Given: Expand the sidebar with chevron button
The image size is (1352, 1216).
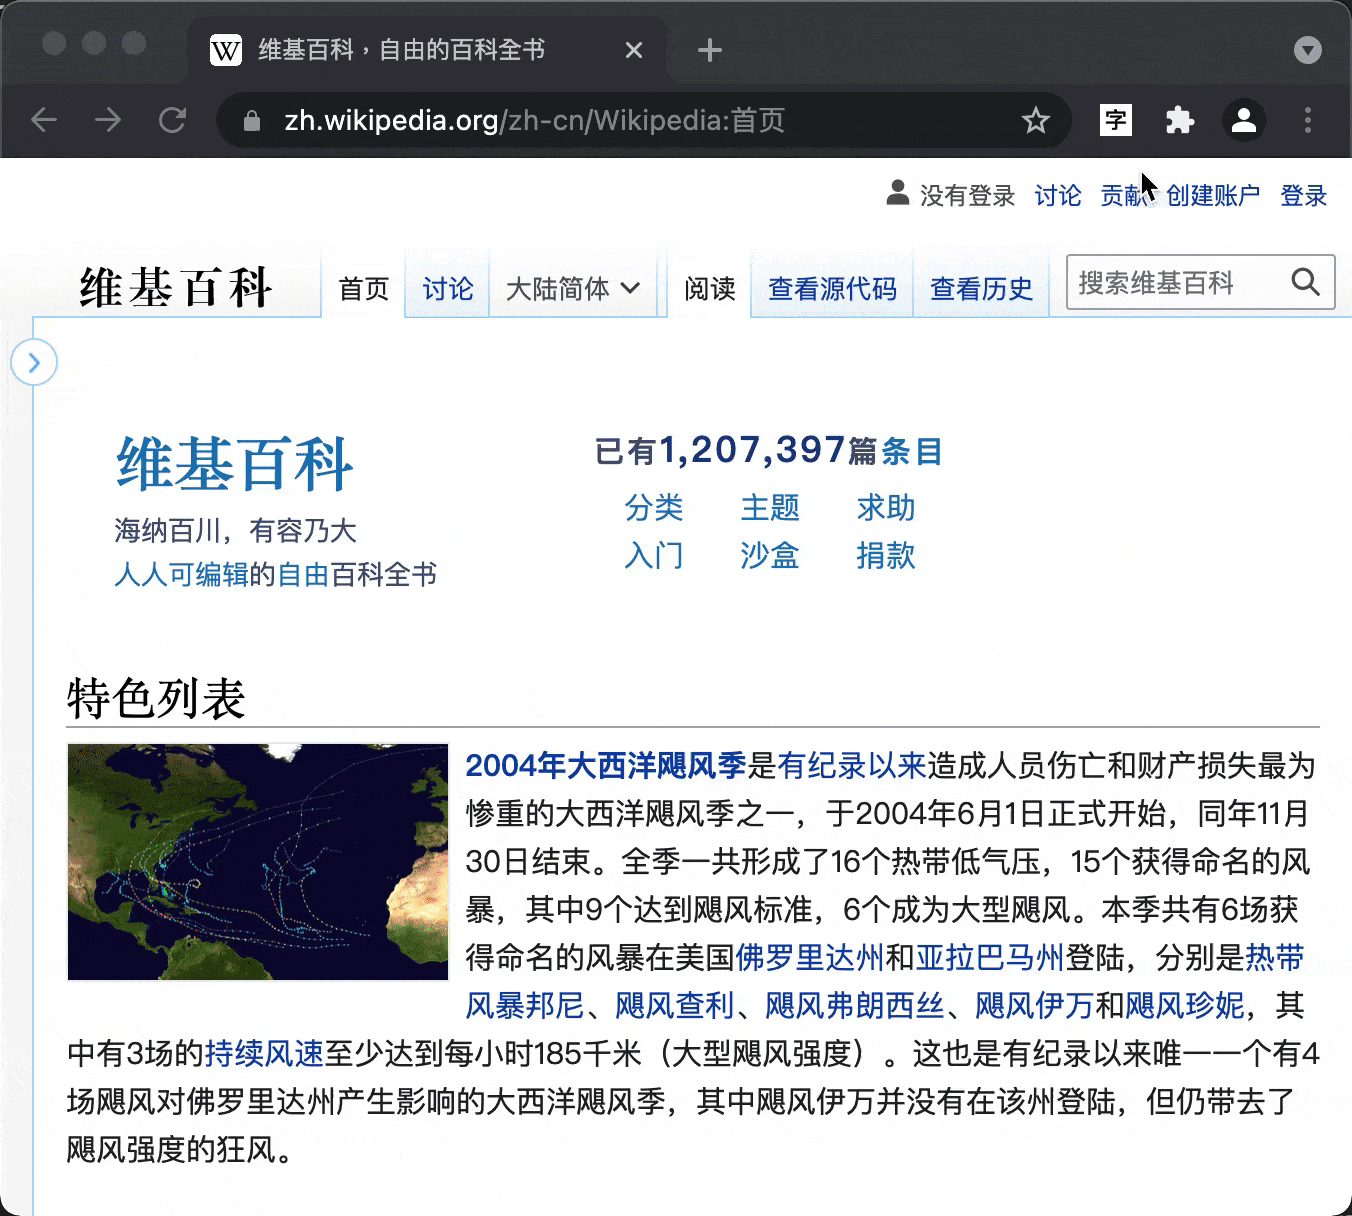Looking at the screenshot, I should pos(34,362).
